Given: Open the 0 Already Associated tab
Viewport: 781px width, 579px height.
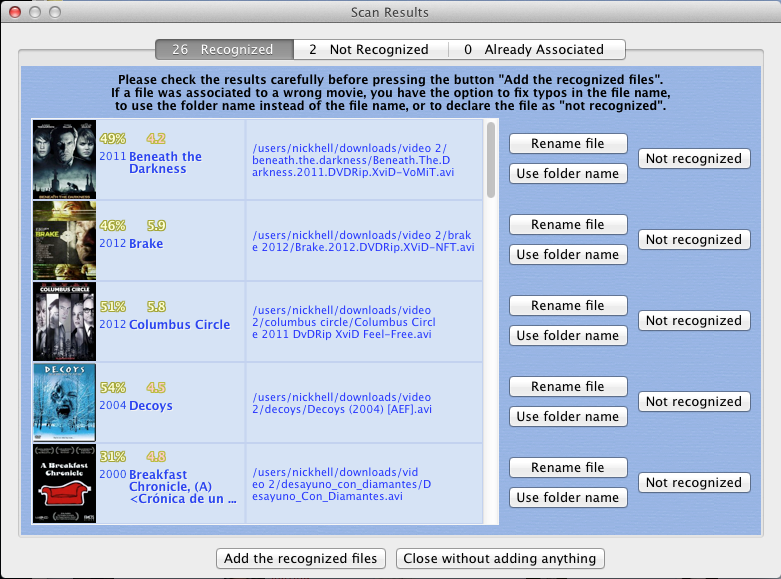Looking at the screenshot, I should coord(536,49).
